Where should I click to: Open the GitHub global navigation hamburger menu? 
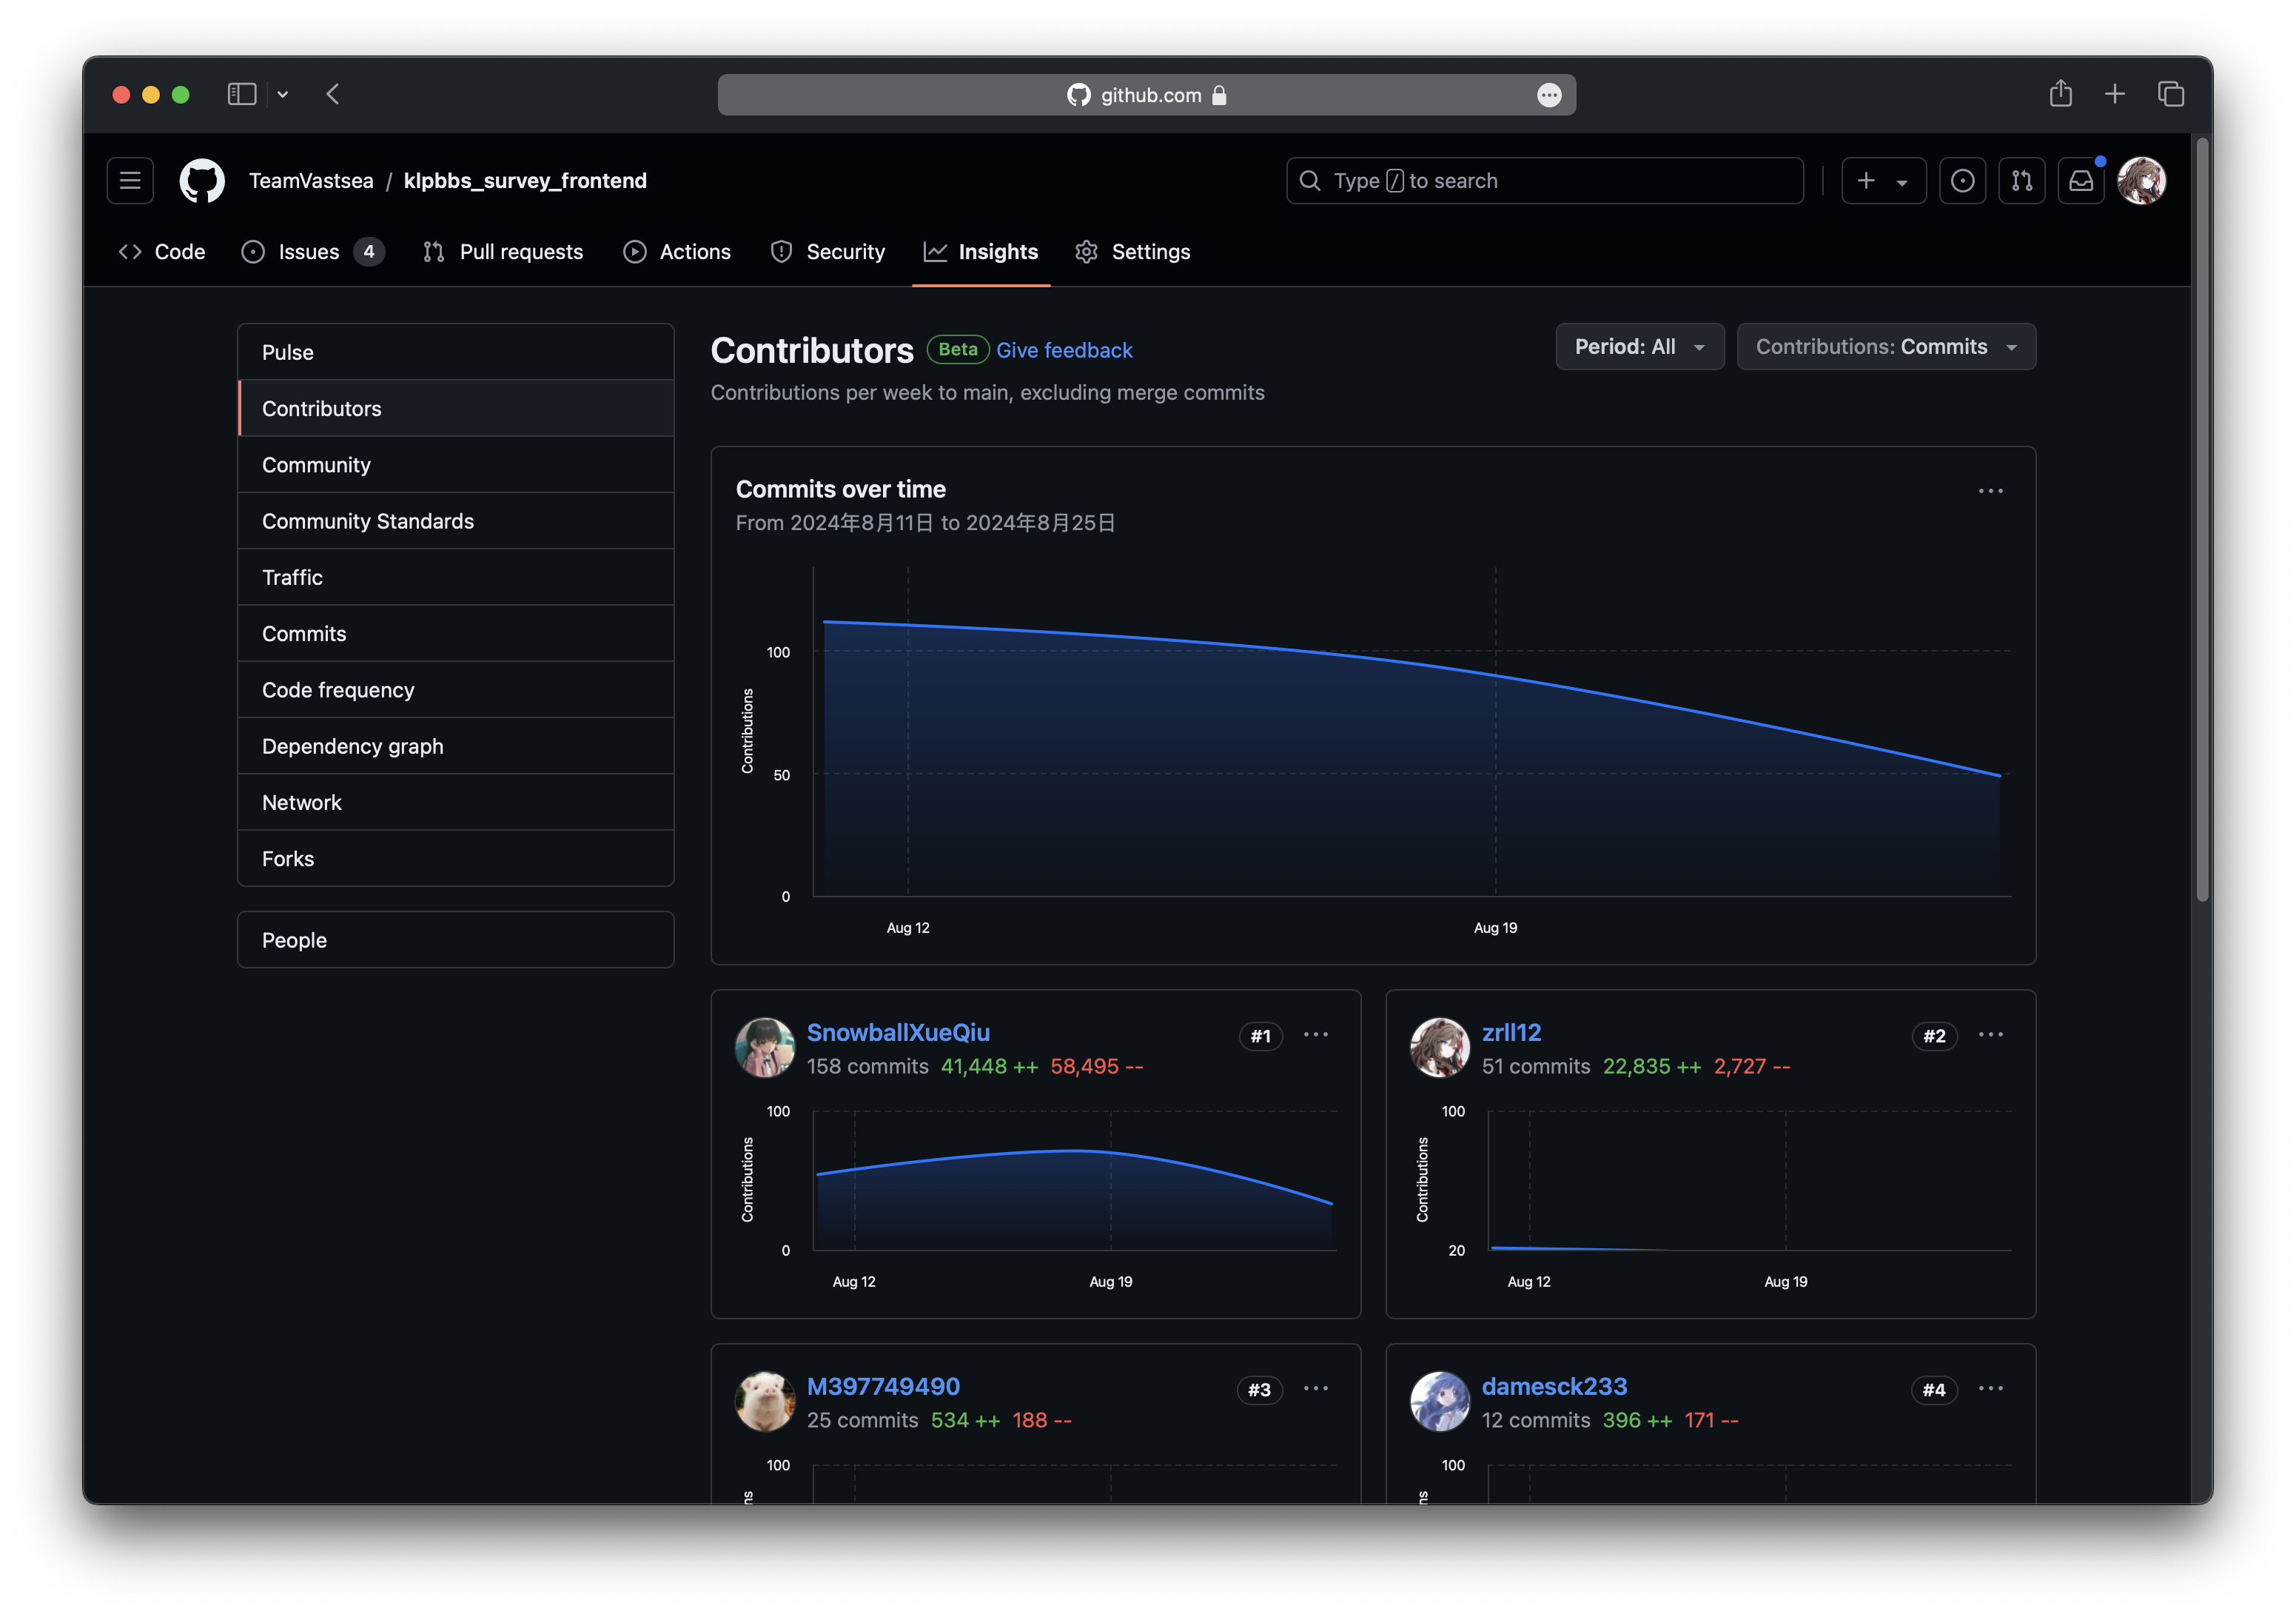[130, 181]
